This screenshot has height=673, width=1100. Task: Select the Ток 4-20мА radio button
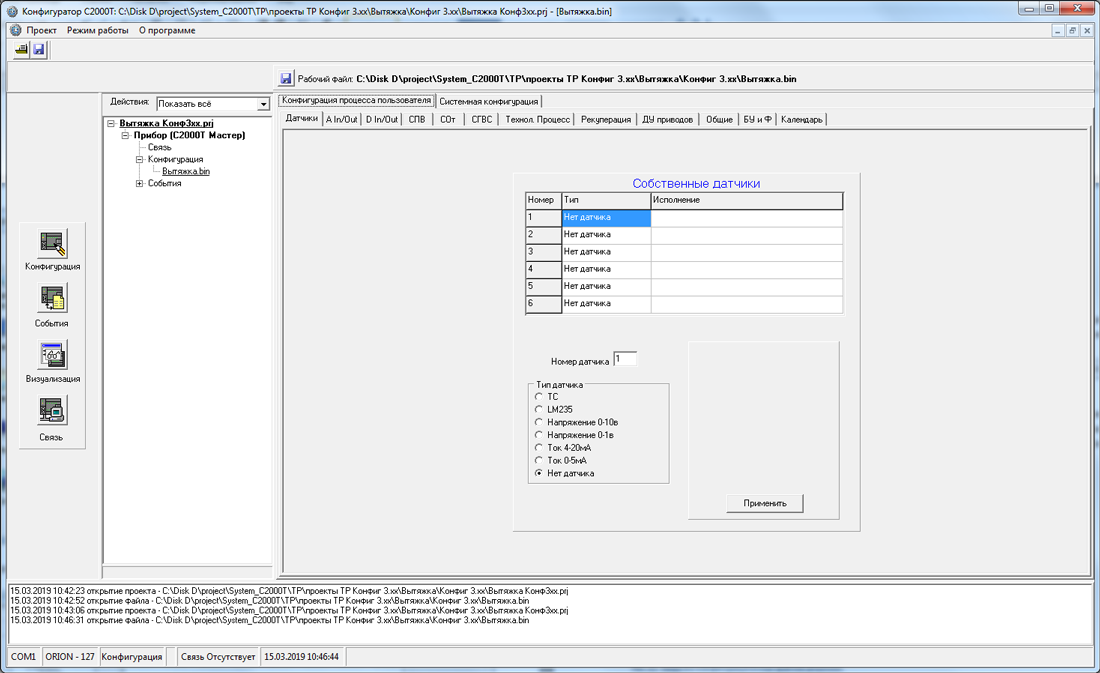pos(540,448)
